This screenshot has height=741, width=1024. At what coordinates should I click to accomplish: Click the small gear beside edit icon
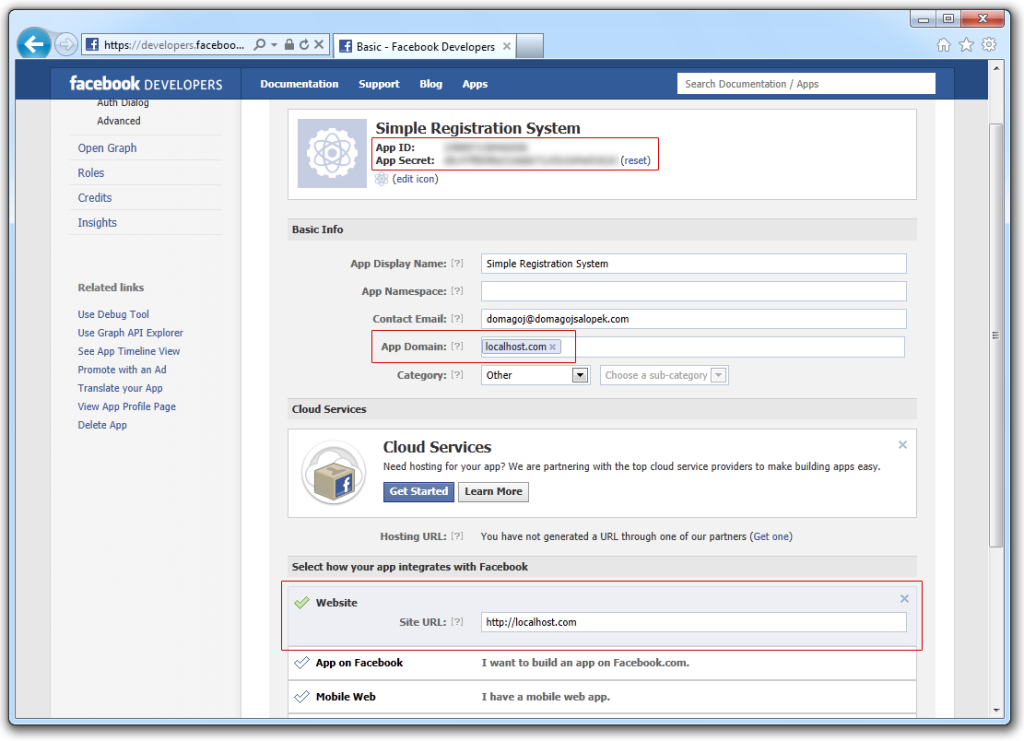tap(381, 179)
